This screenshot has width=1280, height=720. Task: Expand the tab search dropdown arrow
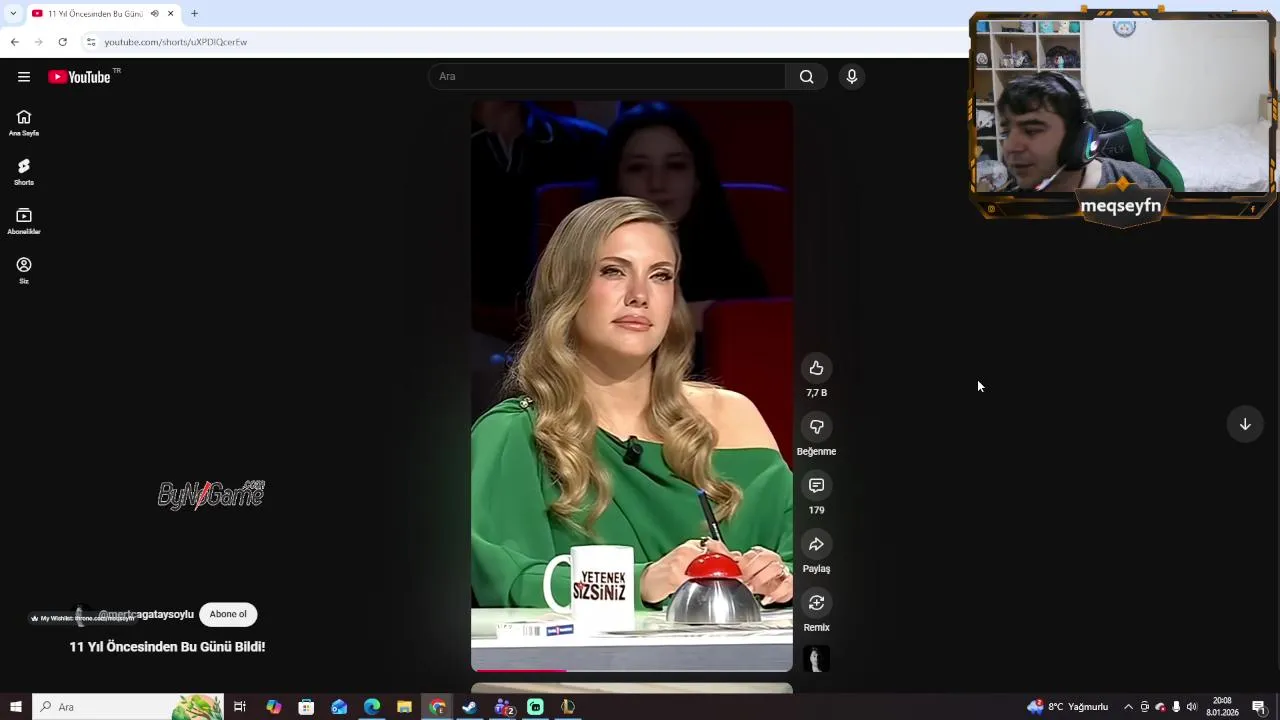[x=13, y=14]
